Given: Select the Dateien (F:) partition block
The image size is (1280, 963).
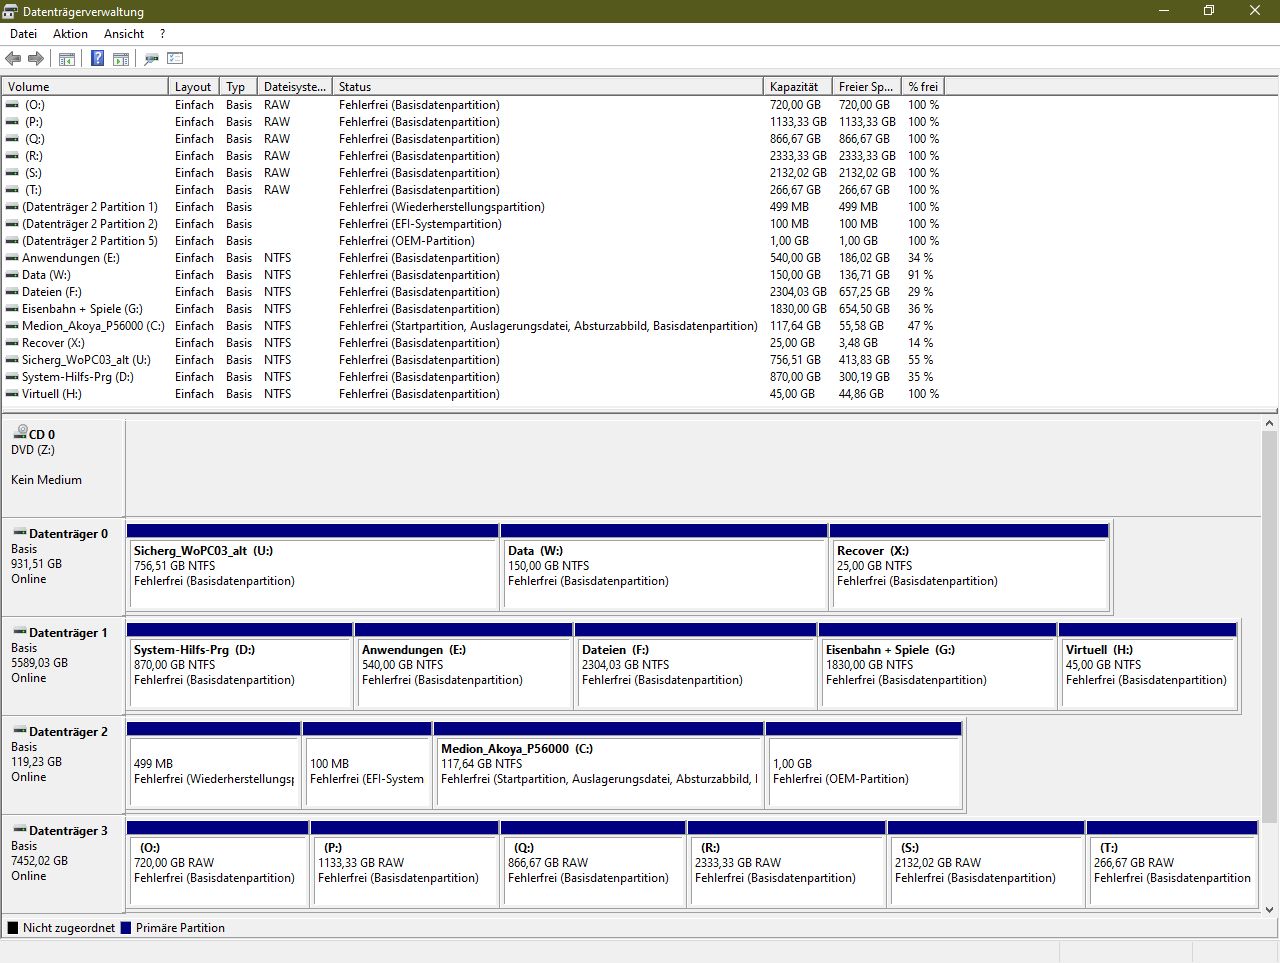Looking at the screenshot, I should click(696, 665).
